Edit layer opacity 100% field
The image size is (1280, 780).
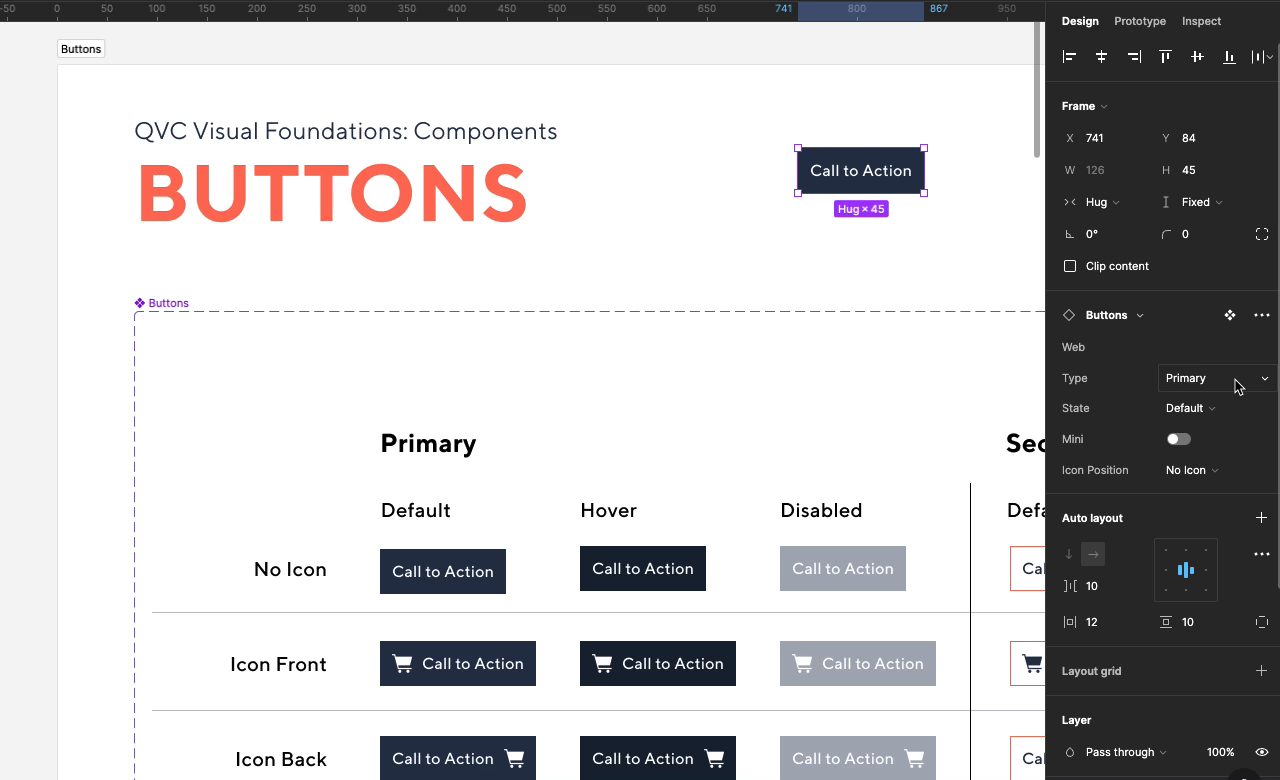pyautogui.click(x=1220, y=752)
